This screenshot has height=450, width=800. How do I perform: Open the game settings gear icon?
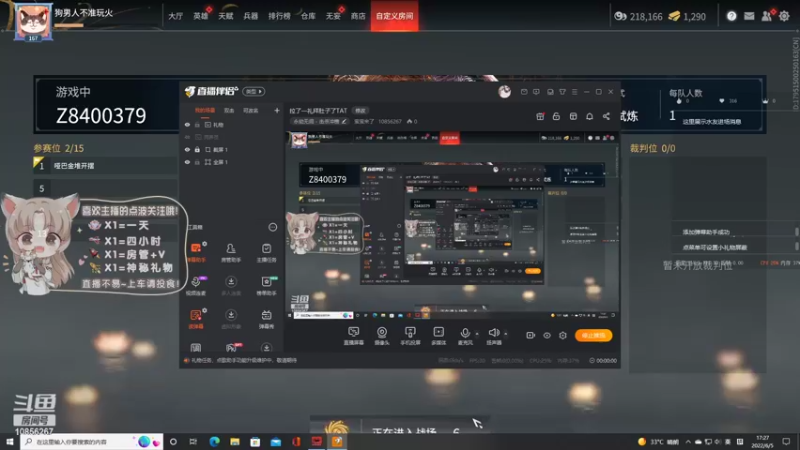[x=784, y=16]
